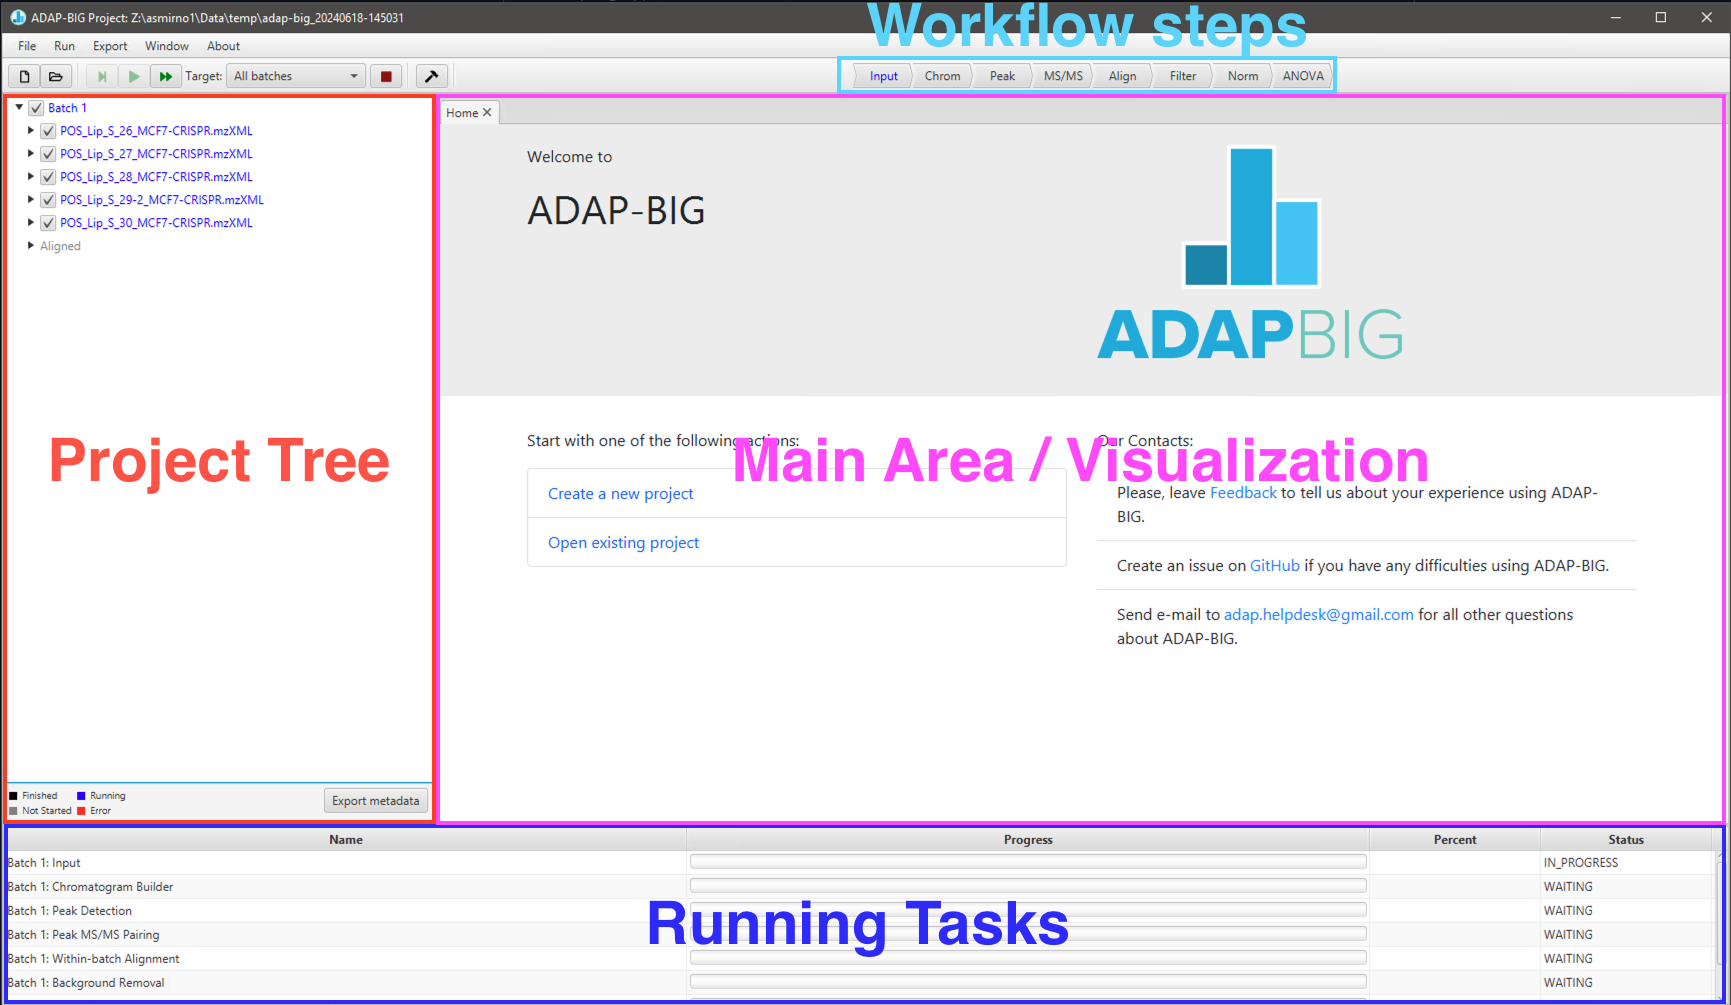Screen dimensions: 1731x1005
Task: Select the Filter workflow step
Action: tap(1183, 76)
